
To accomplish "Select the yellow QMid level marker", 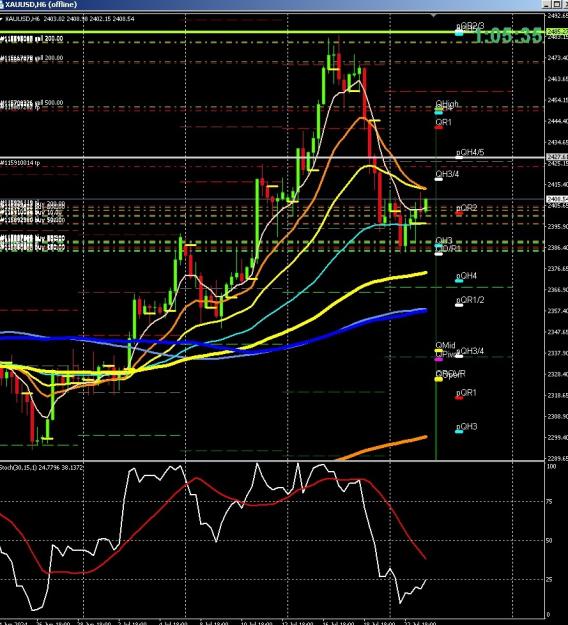I will click(438, 350).
